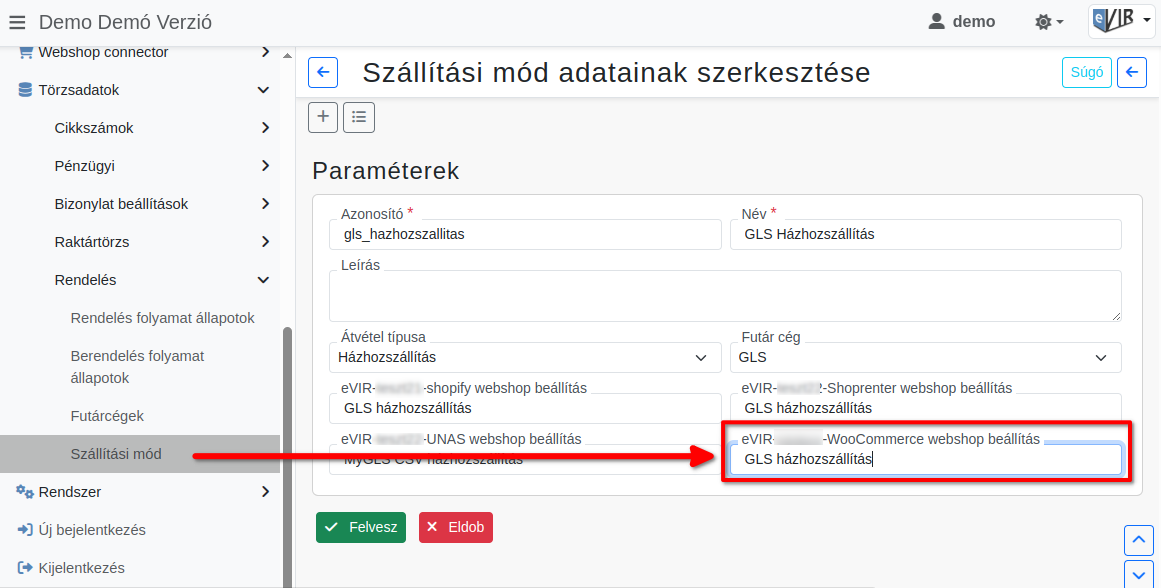1161x588 pixels.
Task: Select Szállítási mód menu item
Action: click(x=140, y=454)
